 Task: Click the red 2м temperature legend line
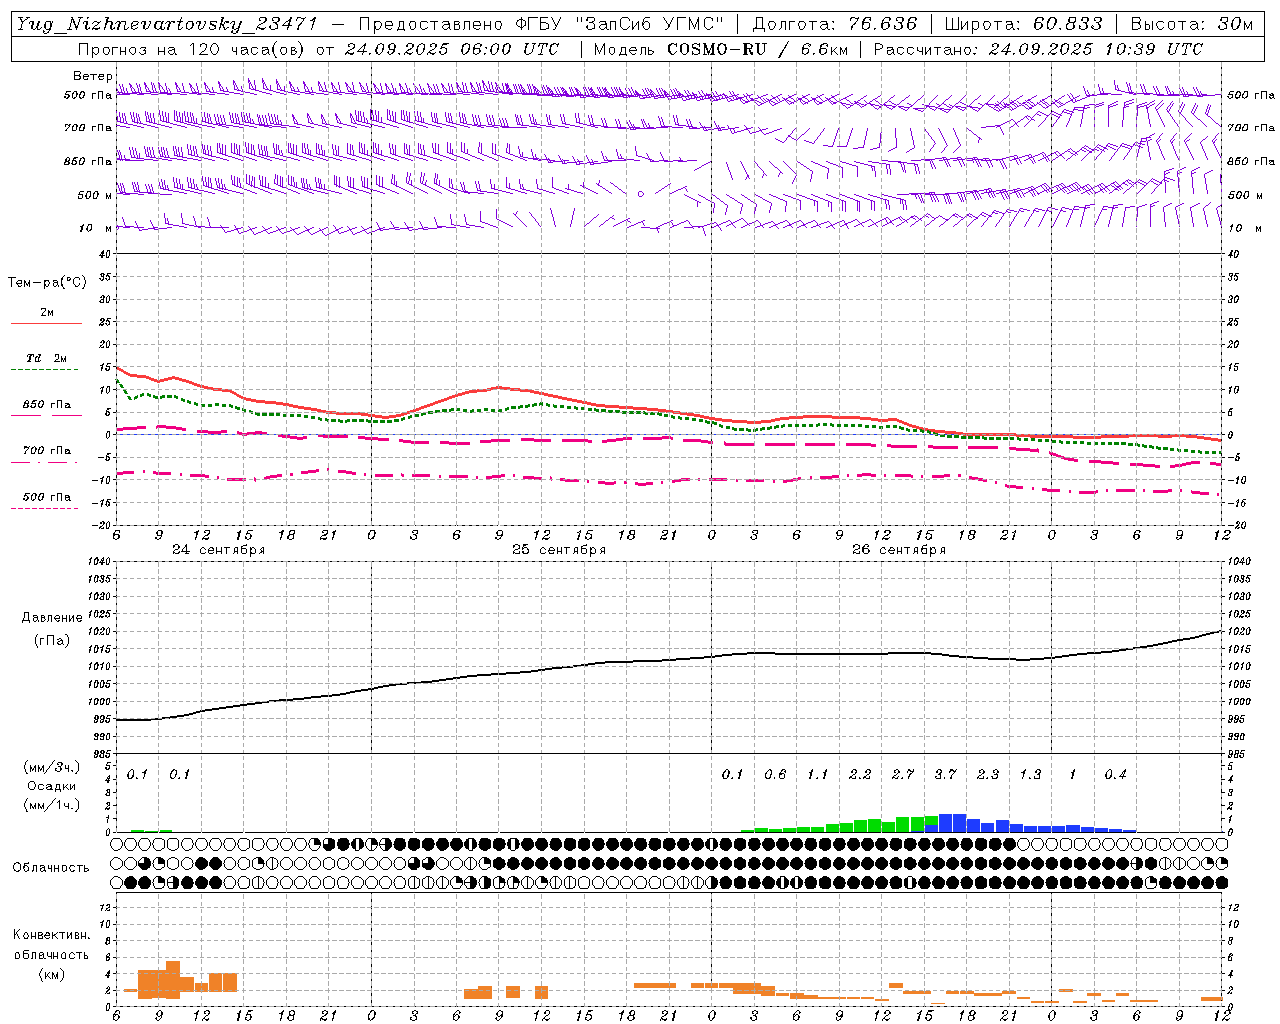pos(46,323)
